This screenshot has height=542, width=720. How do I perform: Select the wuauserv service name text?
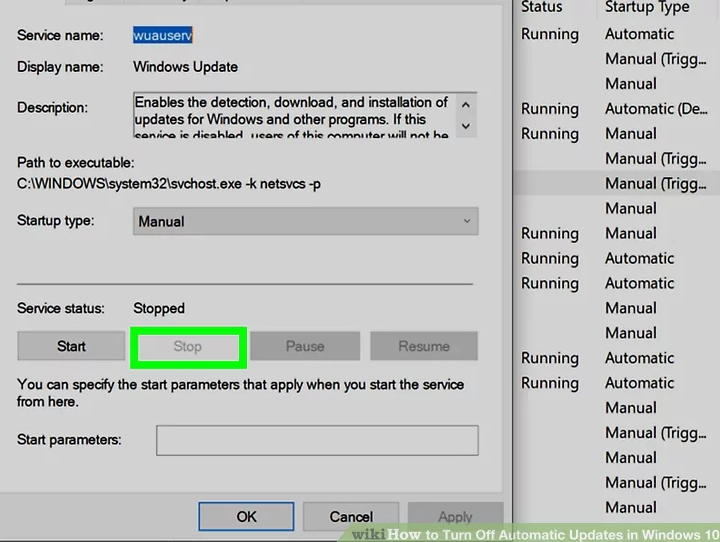[x=163, y=35]
